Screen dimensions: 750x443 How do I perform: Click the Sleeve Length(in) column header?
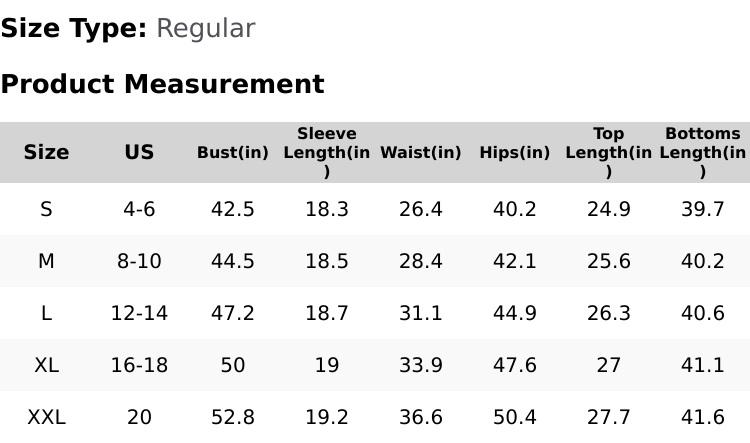tap(327, 153)
